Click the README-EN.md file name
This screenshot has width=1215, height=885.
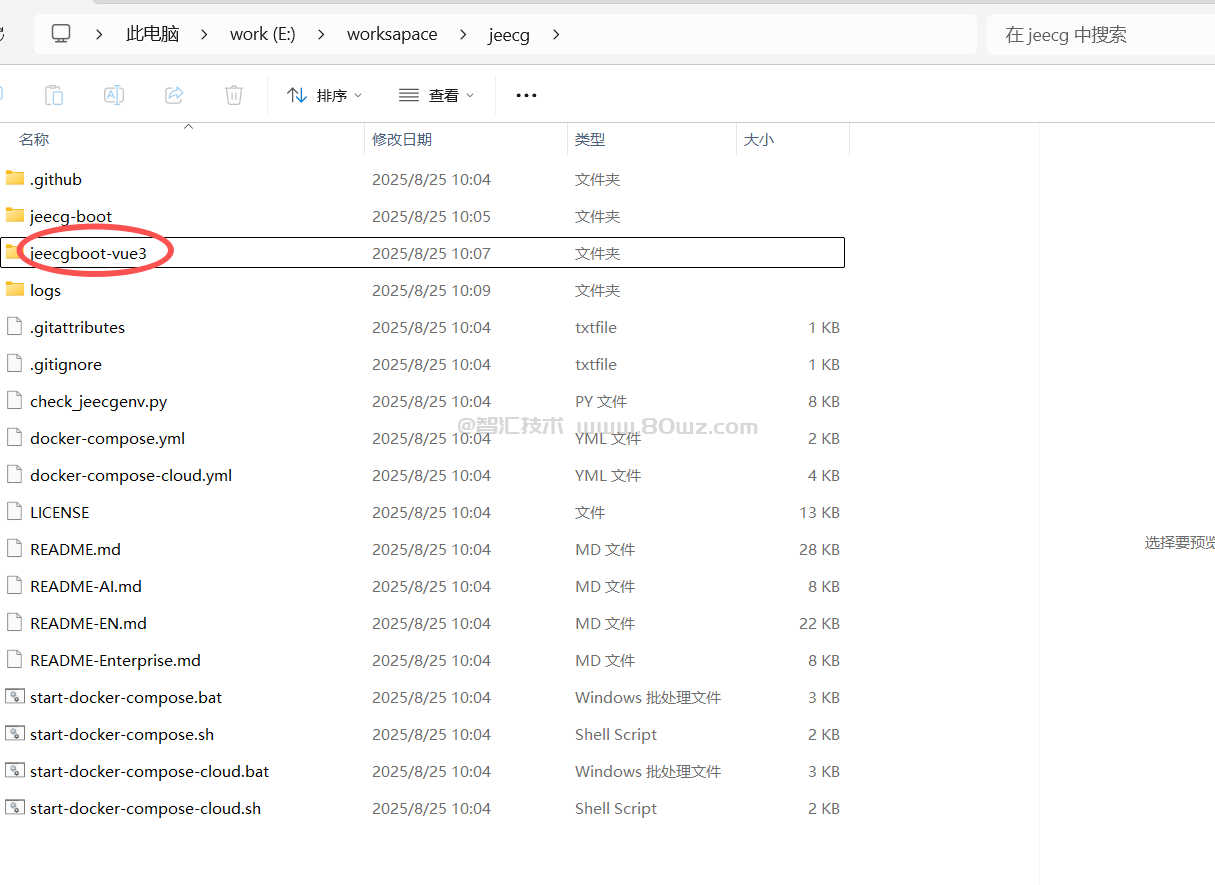pyautogui.click(x=88, y=623)
